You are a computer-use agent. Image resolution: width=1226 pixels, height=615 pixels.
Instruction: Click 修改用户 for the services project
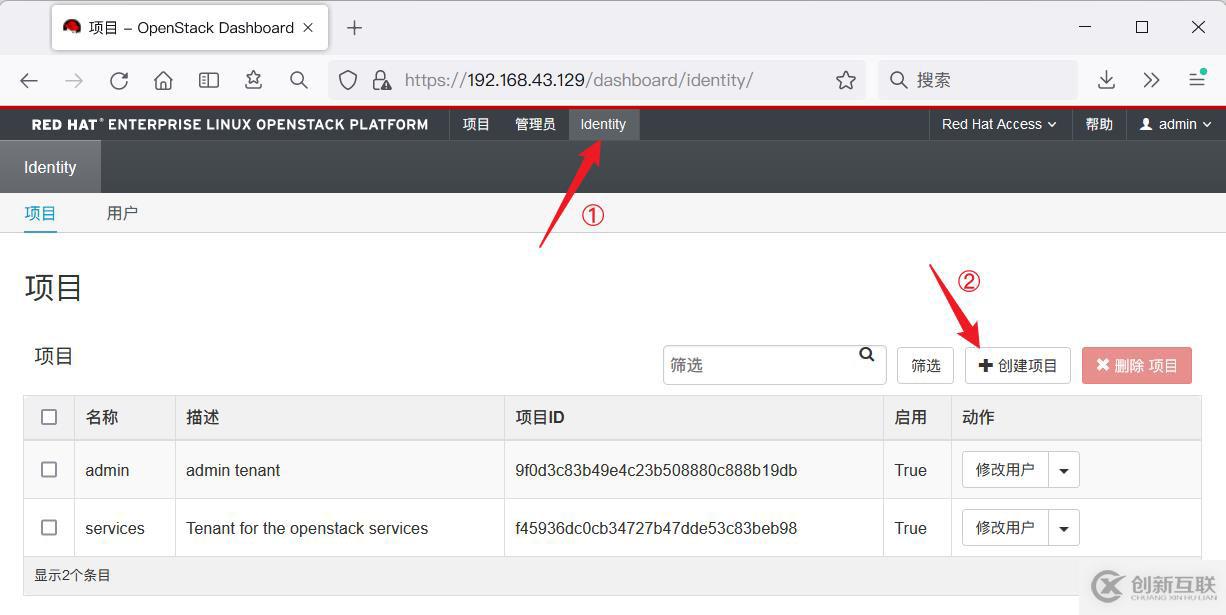pyautogui.click(x=1005, y=528)
